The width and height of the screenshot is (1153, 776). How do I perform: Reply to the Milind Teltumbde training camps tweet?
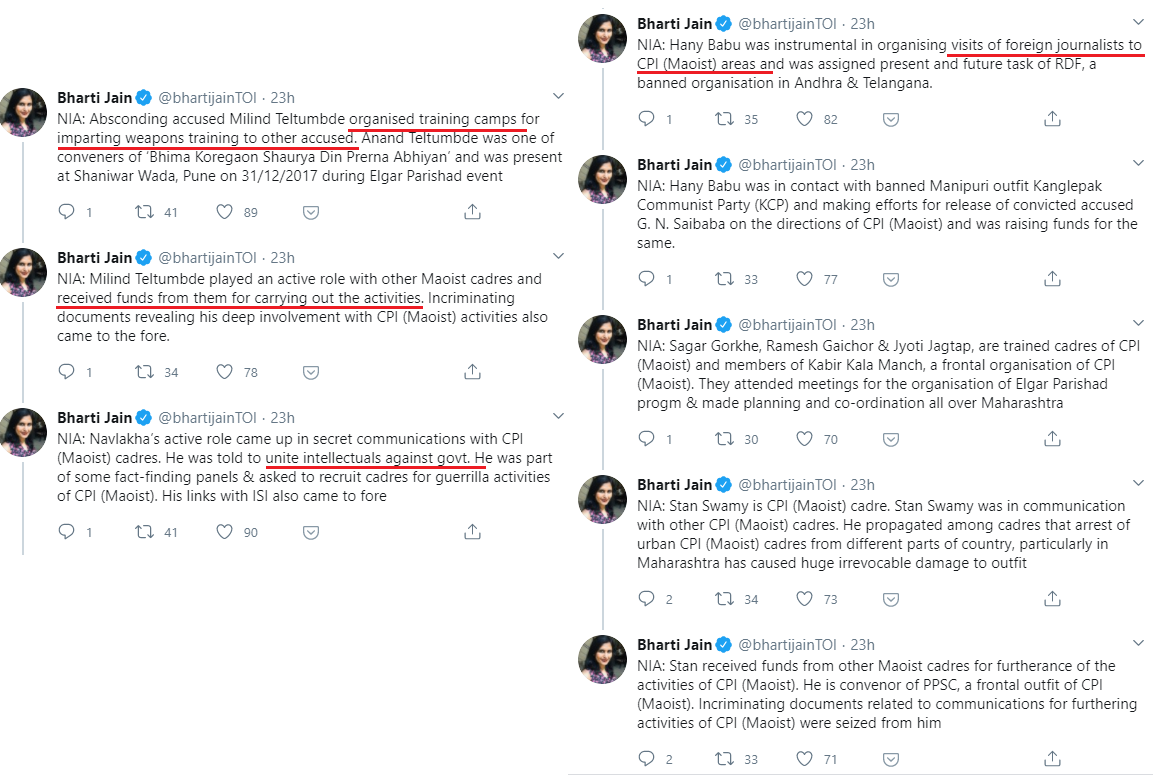(x=67, y=212)
